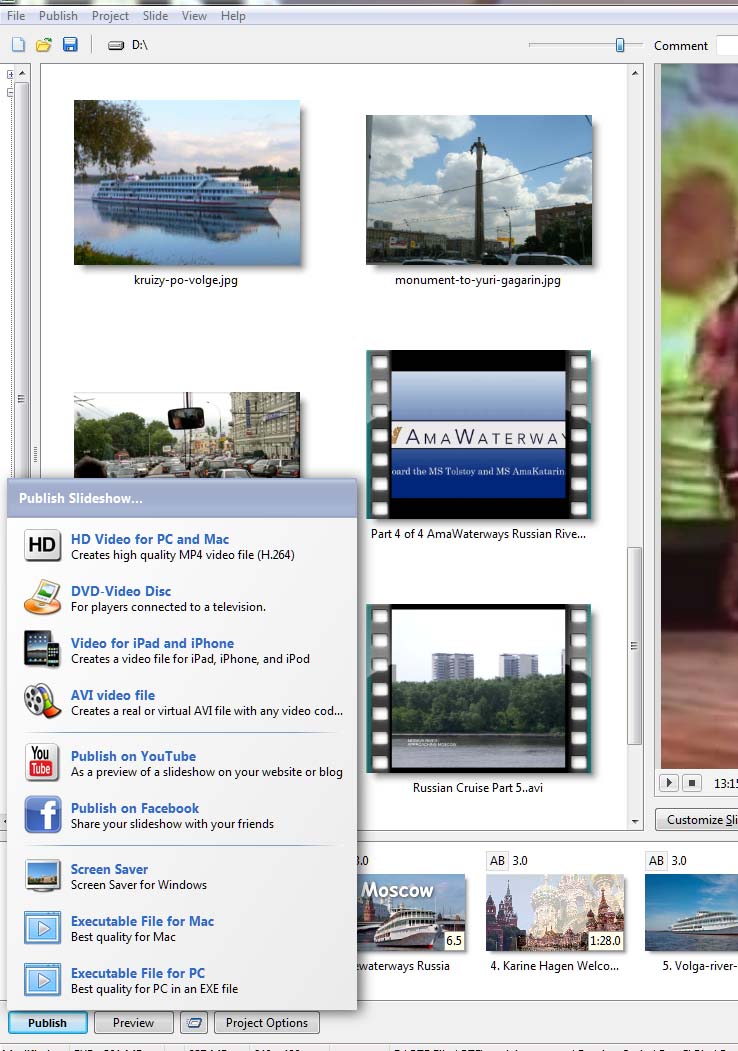Open the D:\ drive selector
The width and height of the screenshot is (738, 1051).
pos(130,45)
